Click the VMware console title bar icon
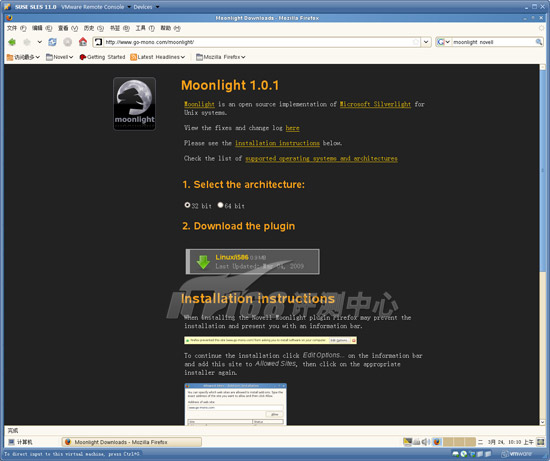Viewport: 550px width, 461px height. coord(7,7)
